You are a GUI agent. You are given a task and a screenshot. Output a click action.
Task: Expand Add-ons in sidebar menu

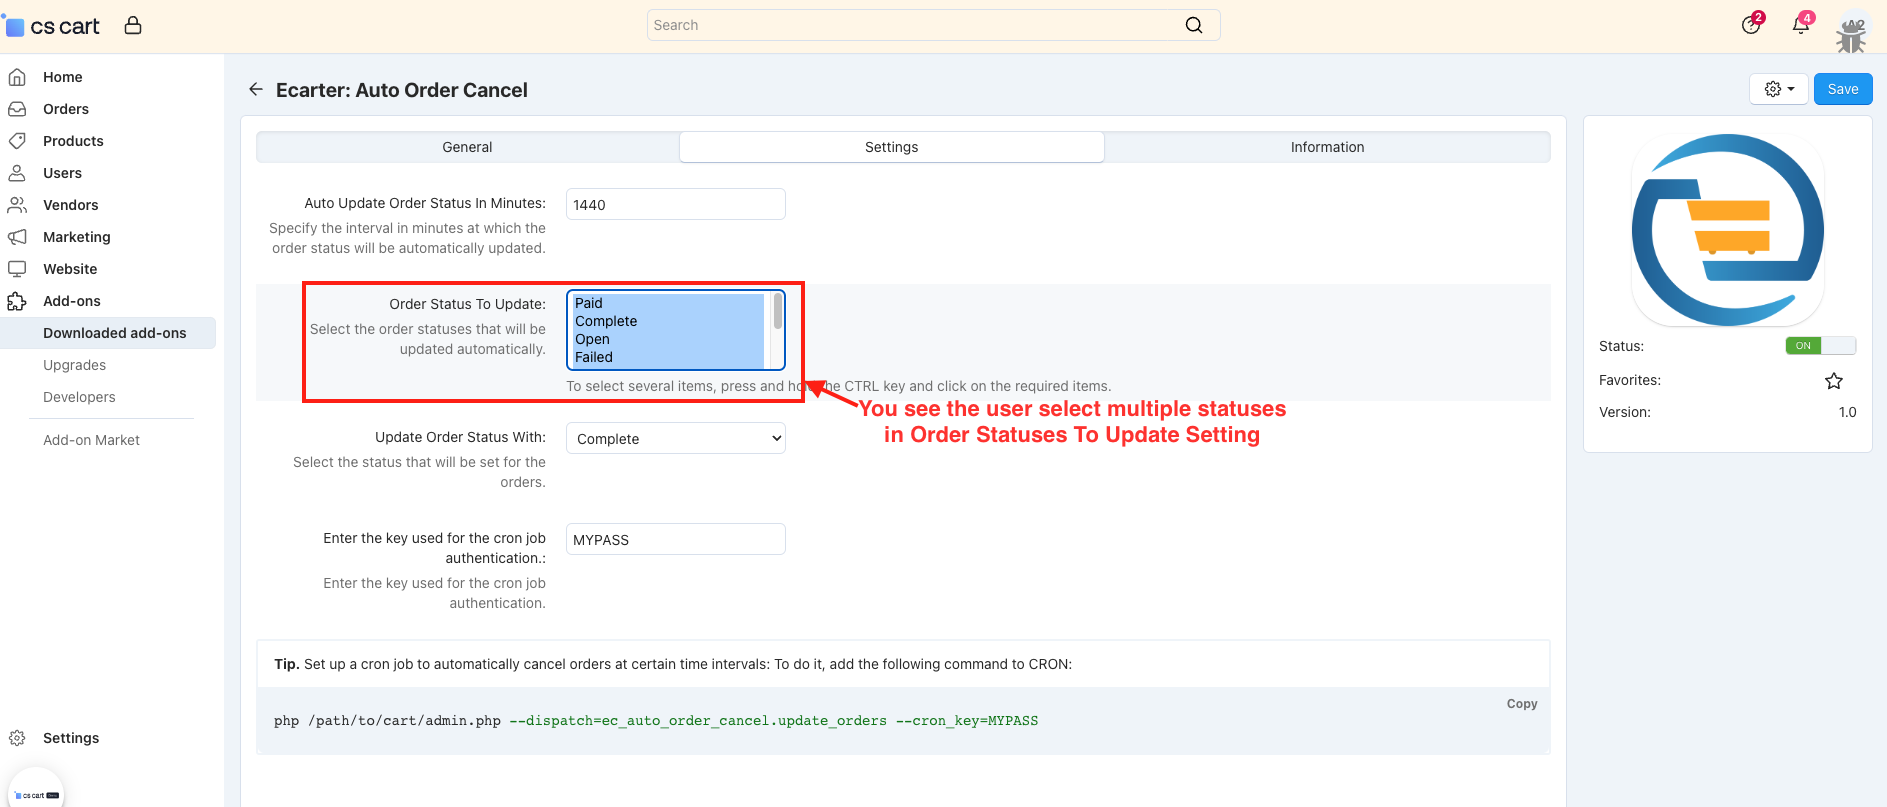[x=72, y=301]
